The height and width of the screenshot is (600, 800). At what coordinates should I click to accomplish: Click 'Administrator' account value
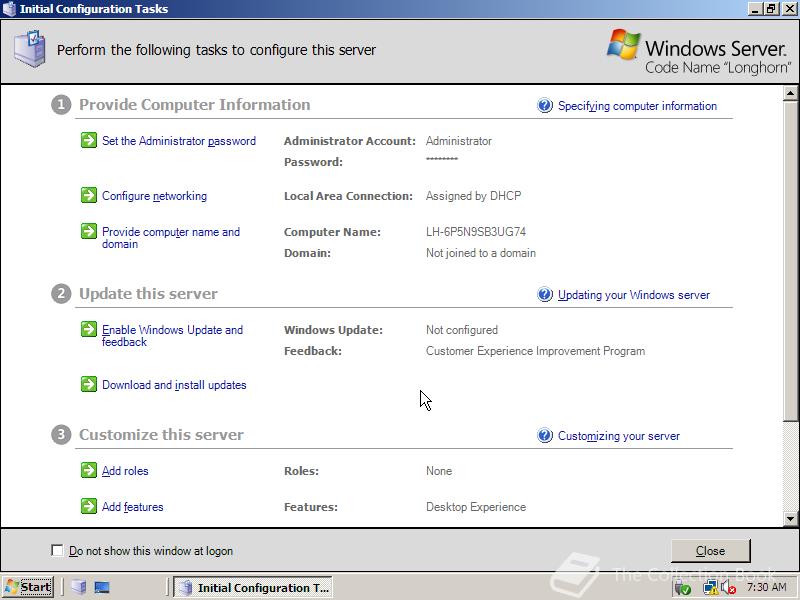point(459,141)
